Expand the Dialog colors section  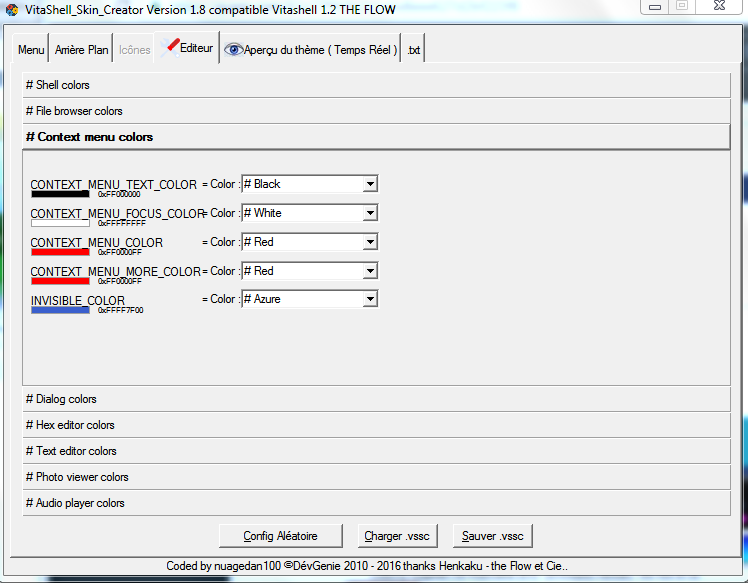(x=376, y=399)
